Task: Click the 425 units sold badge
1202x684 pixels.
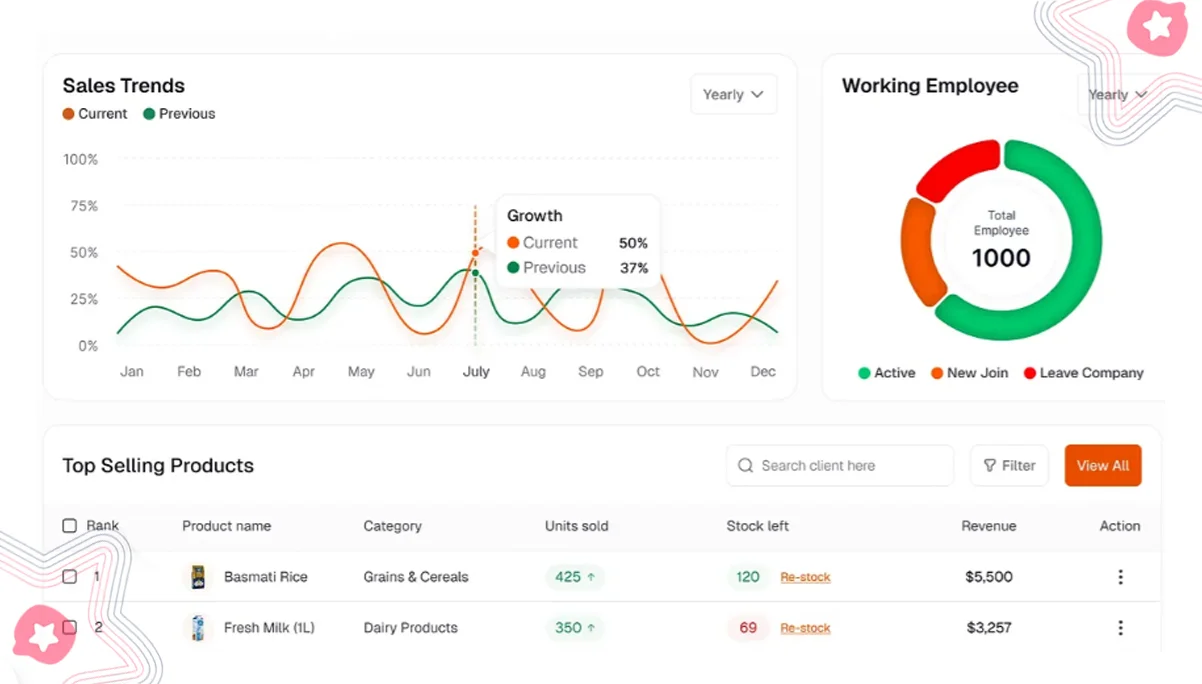Action: point(575,577)
